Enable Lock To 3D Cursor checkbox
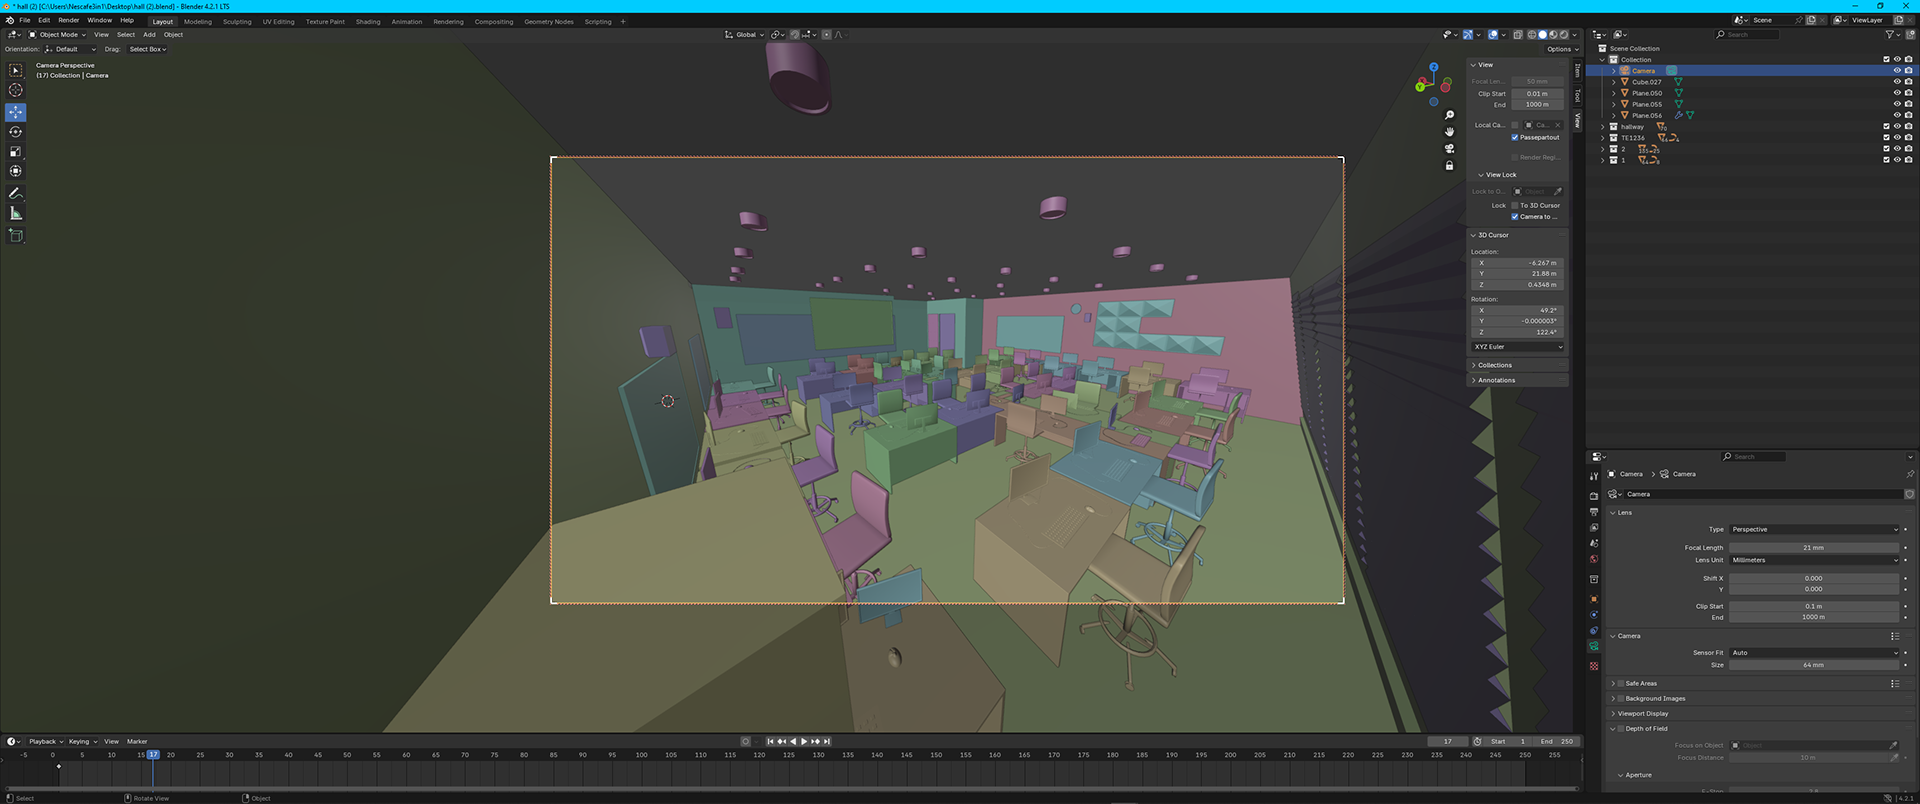The image size is (1920, 804). point(1515,205)
